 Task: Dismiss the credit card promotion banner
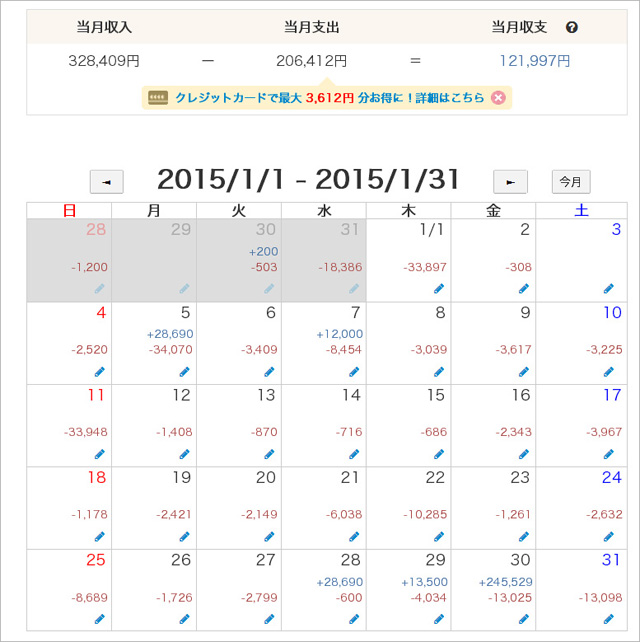(498, 98)
